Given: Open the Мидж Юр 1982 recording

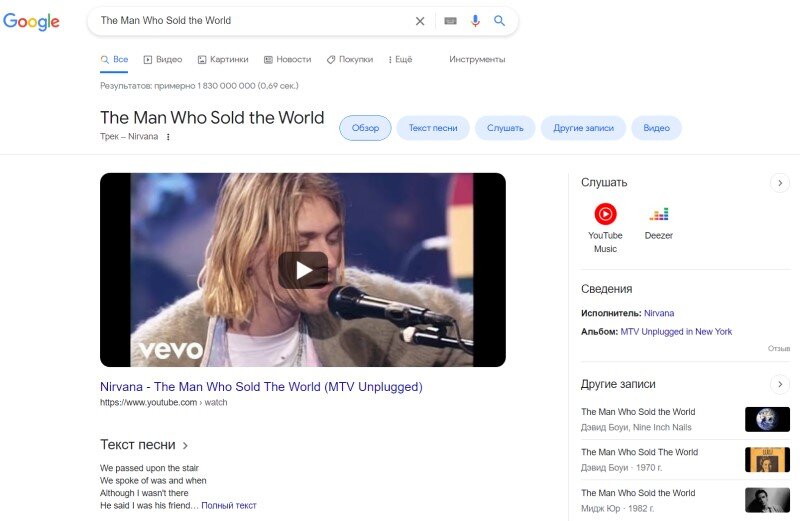Looking at the screenshot, I should [x=685, y=501].
